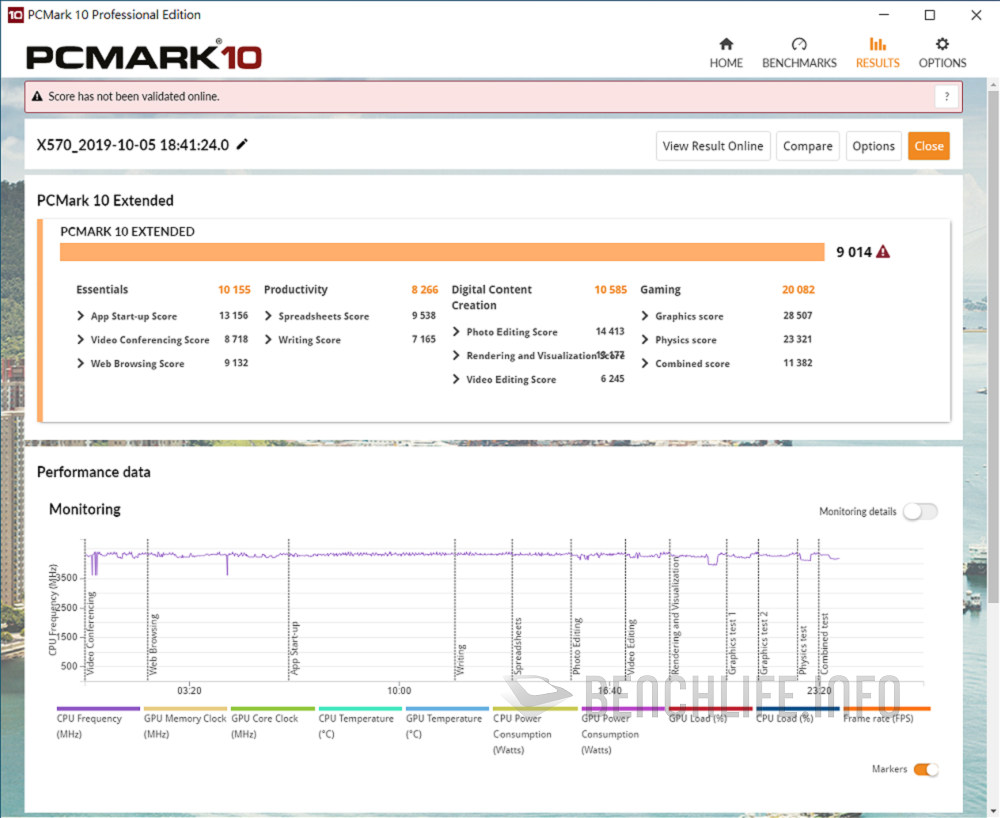Viewport: 1000px width, 818px height.
Task: Select CPU Frequency purple legend swatch
Action: (x=98, y=708)
